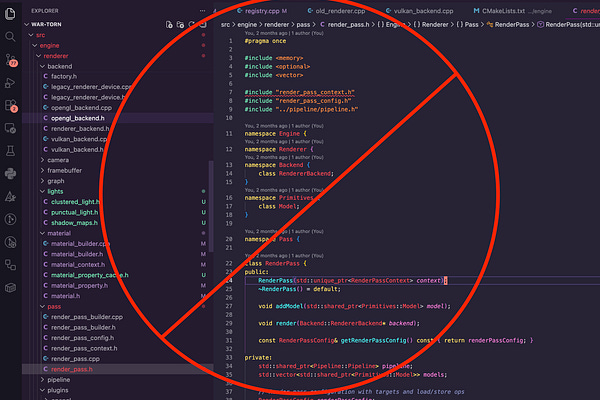The width and height of the screenshot is (600, 400).
Task: Click the src breadcrumb
Action: [x=225, y=24]
